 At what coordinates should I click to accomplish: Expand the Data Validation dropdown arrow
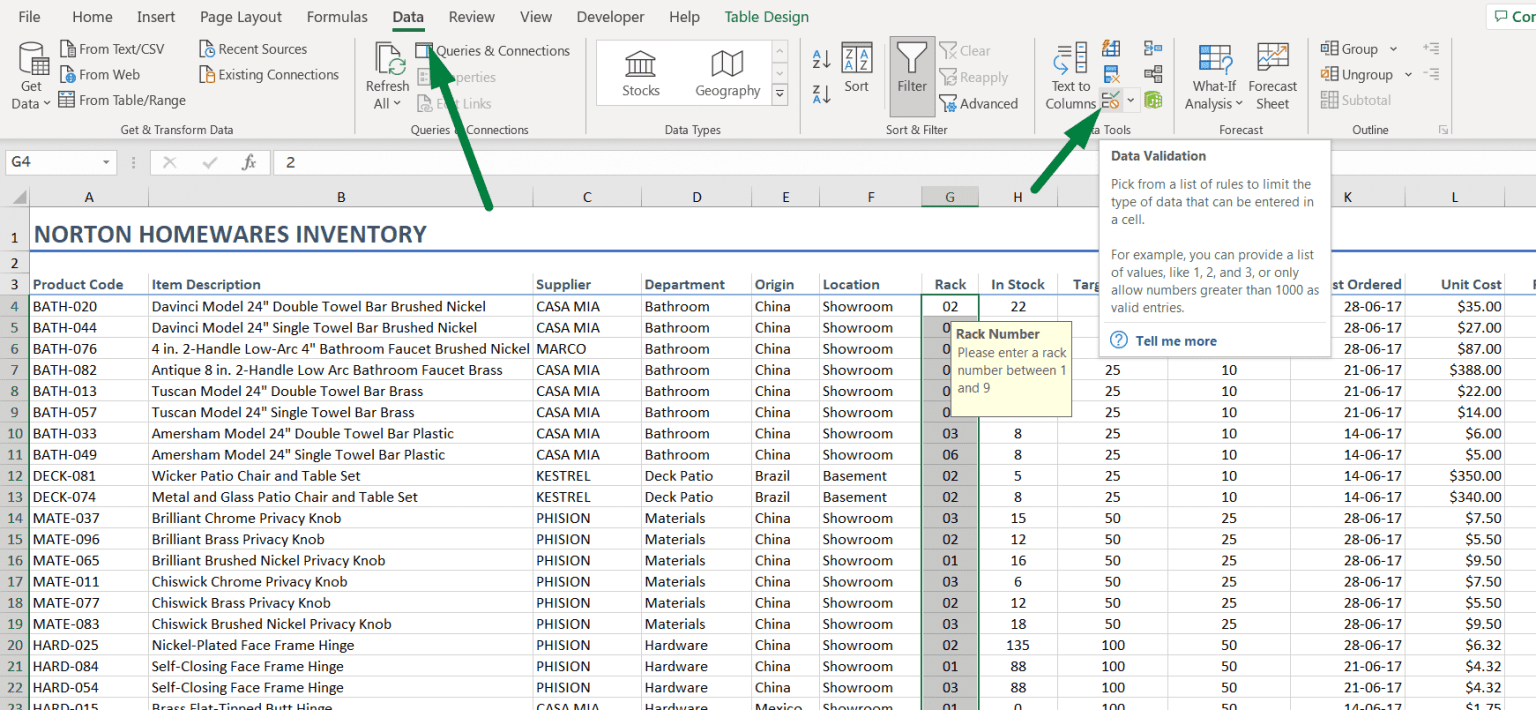point(1130,100)
